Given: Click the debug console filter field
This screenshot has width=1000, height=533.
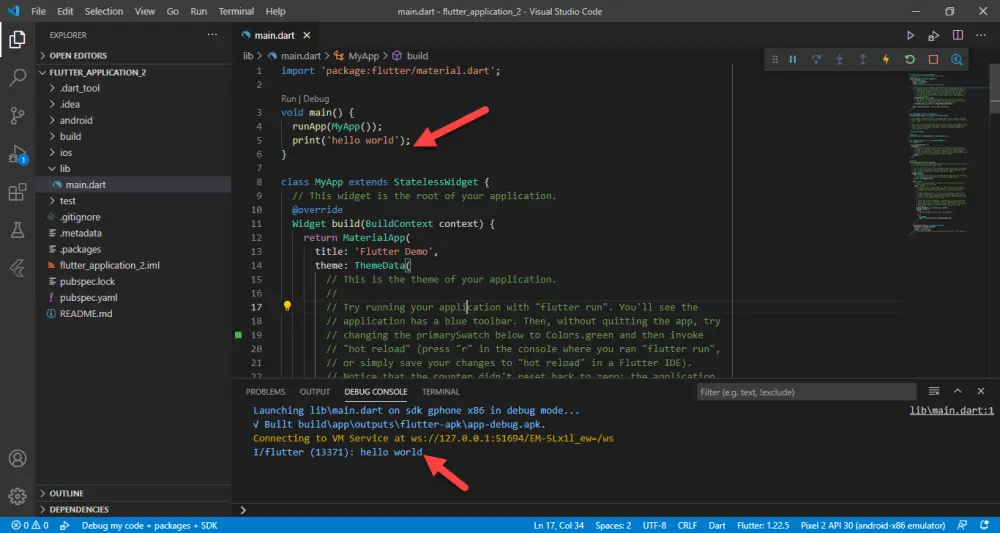Looking at the screenshot, I should [806, 391].
